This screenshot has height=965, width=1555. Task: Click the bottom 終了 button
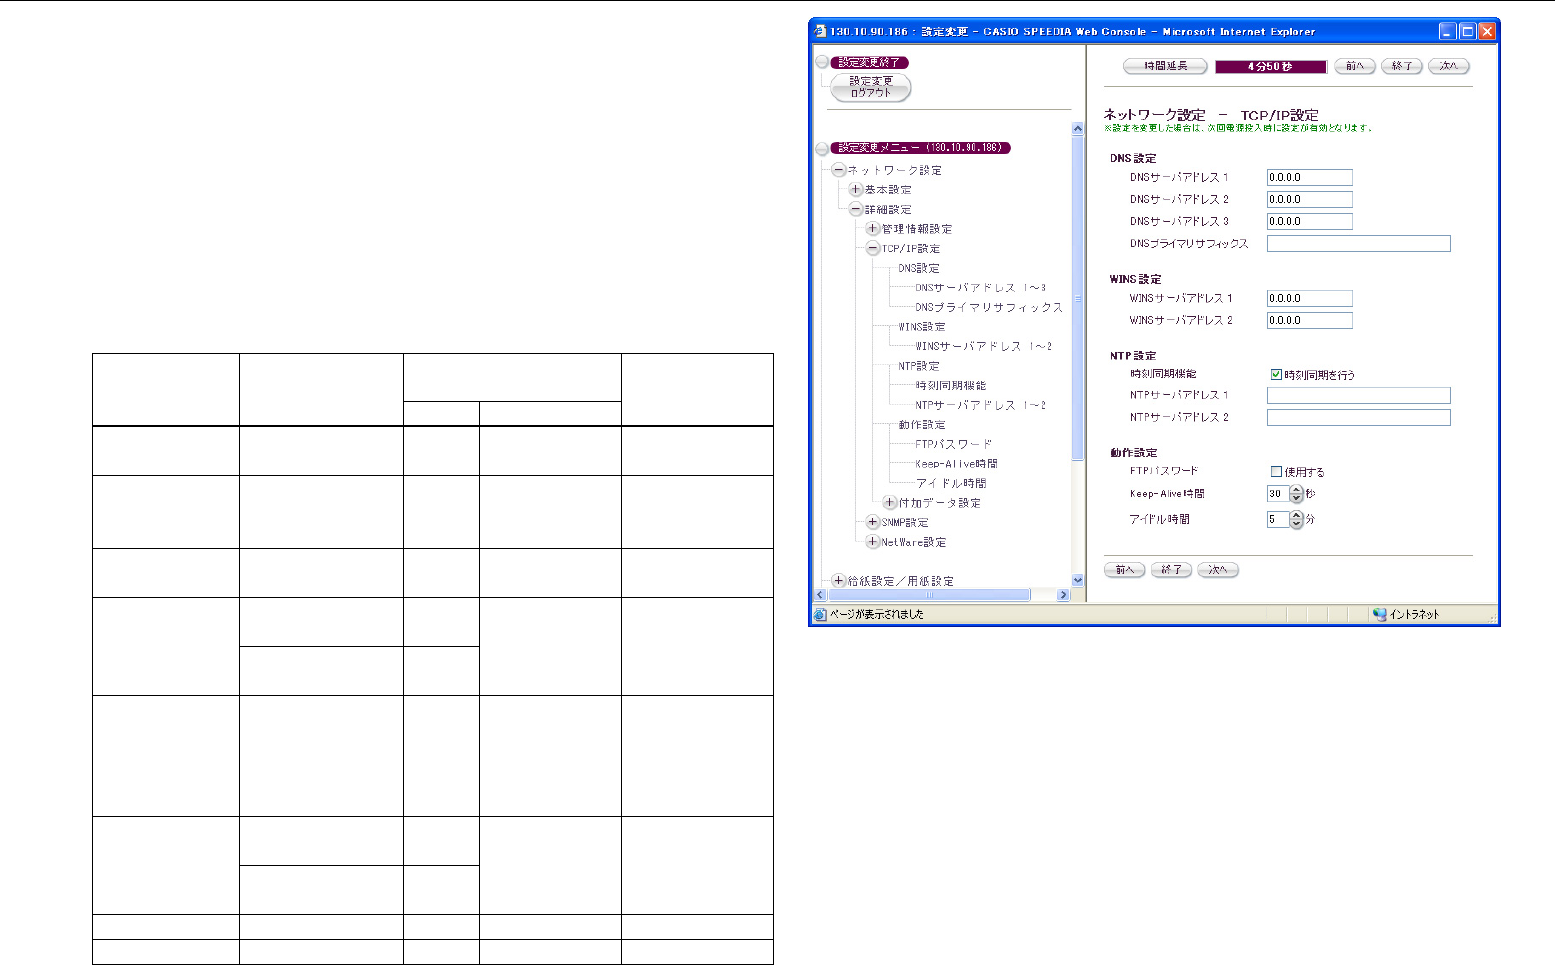[x=1171, y=570]
